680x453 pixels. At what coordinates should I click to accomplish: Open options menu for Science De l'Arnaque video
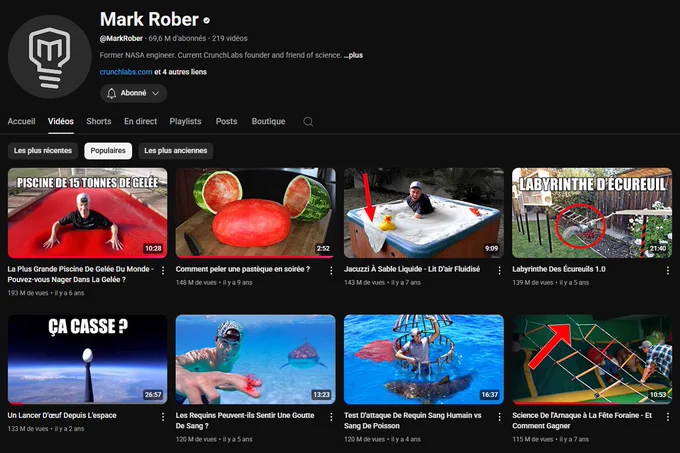(667, 417)
